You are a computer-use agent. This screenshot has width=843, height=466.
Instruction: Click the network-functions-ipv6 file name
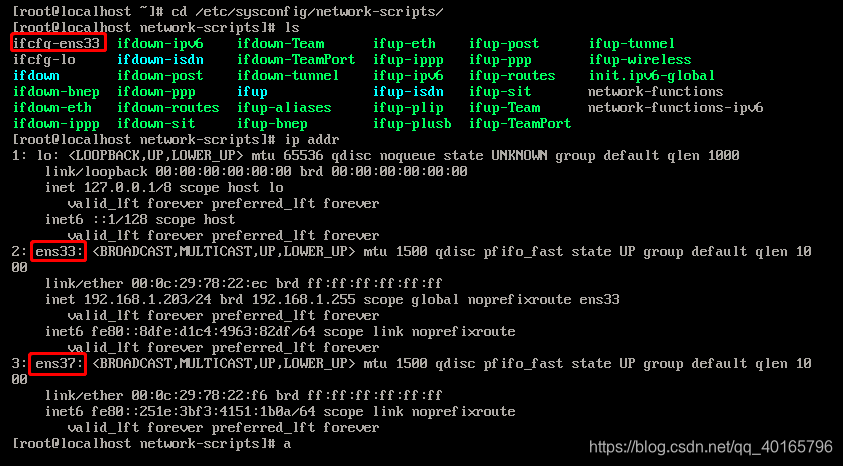coord(675,108)
